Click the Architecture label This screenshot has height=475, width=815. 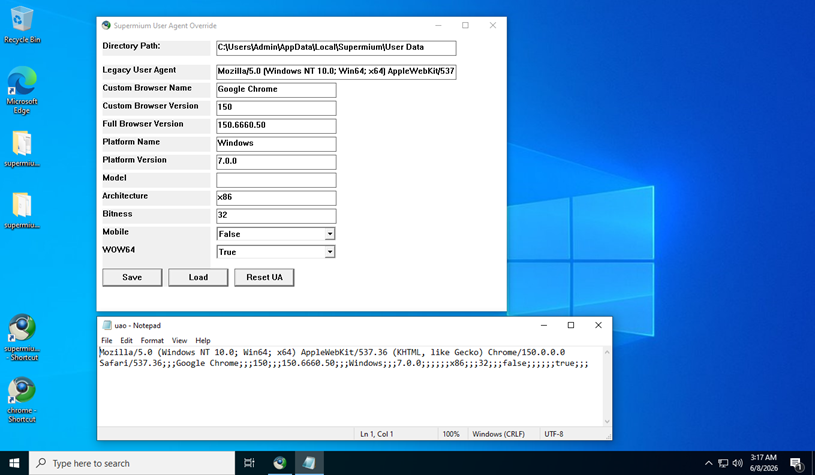coord(125,195)
